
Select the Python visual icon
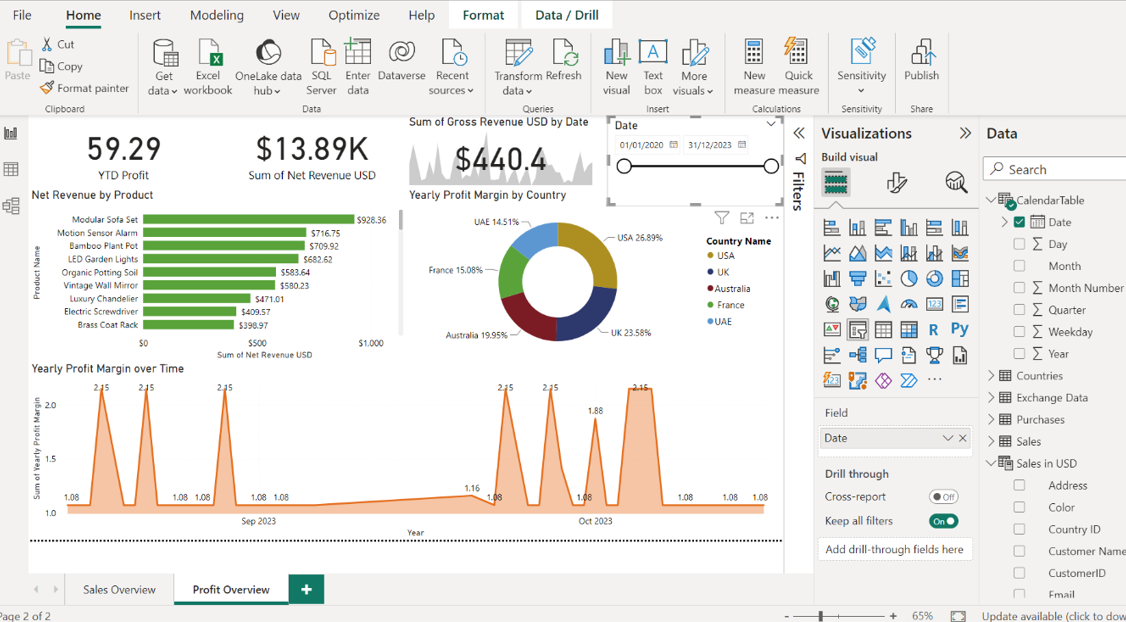[x=959, y=329]
